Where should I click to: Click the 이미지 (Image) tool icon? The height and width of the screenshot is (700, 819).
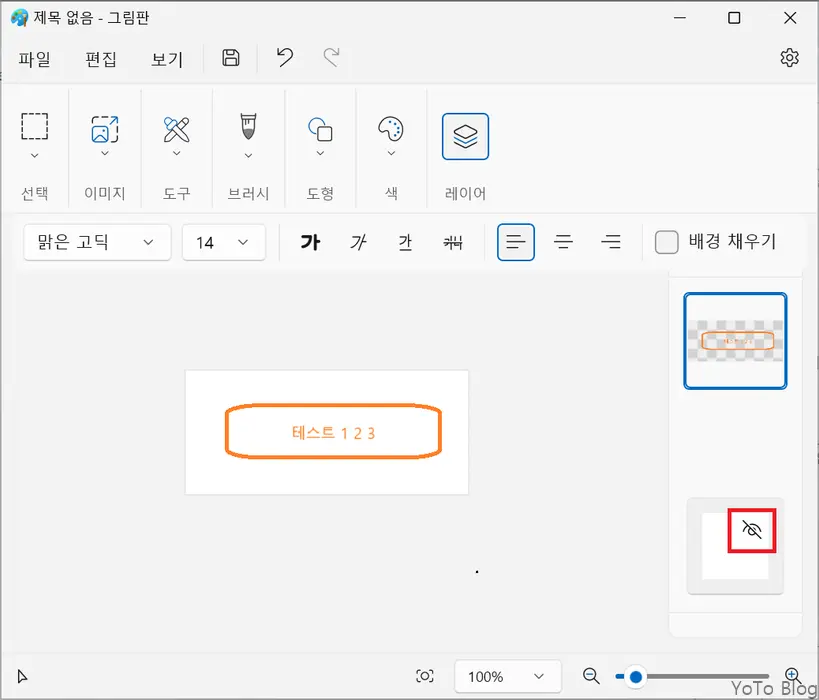(104, 130)
